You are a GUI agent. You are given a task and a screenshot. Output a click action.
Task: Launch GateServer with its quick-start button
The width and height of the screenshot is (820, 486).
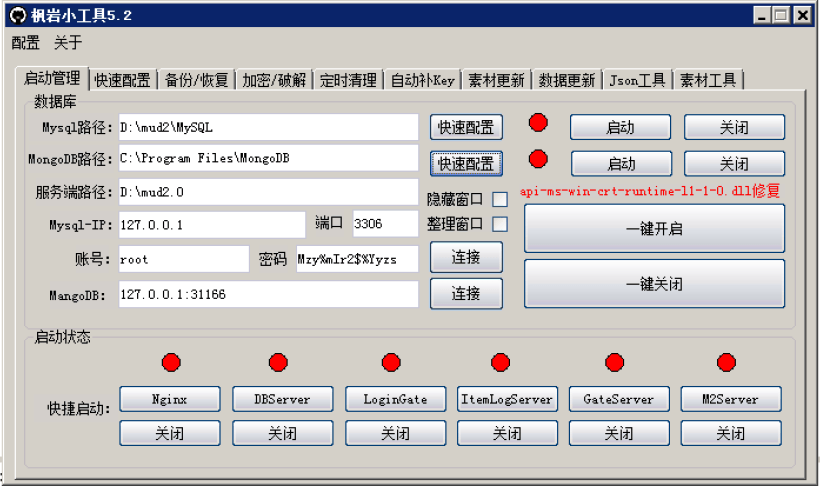point(619,399)
